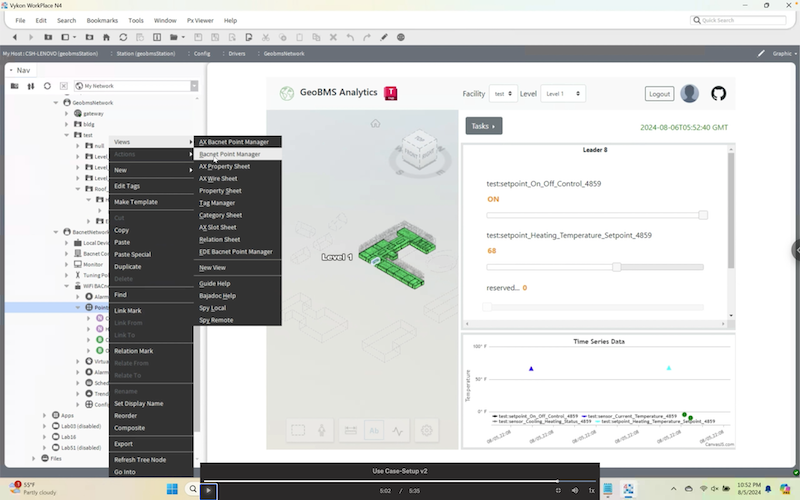Click the Open folder icon in the toolbar
This screenshot has width=800, height=500.
click(174, 37)
